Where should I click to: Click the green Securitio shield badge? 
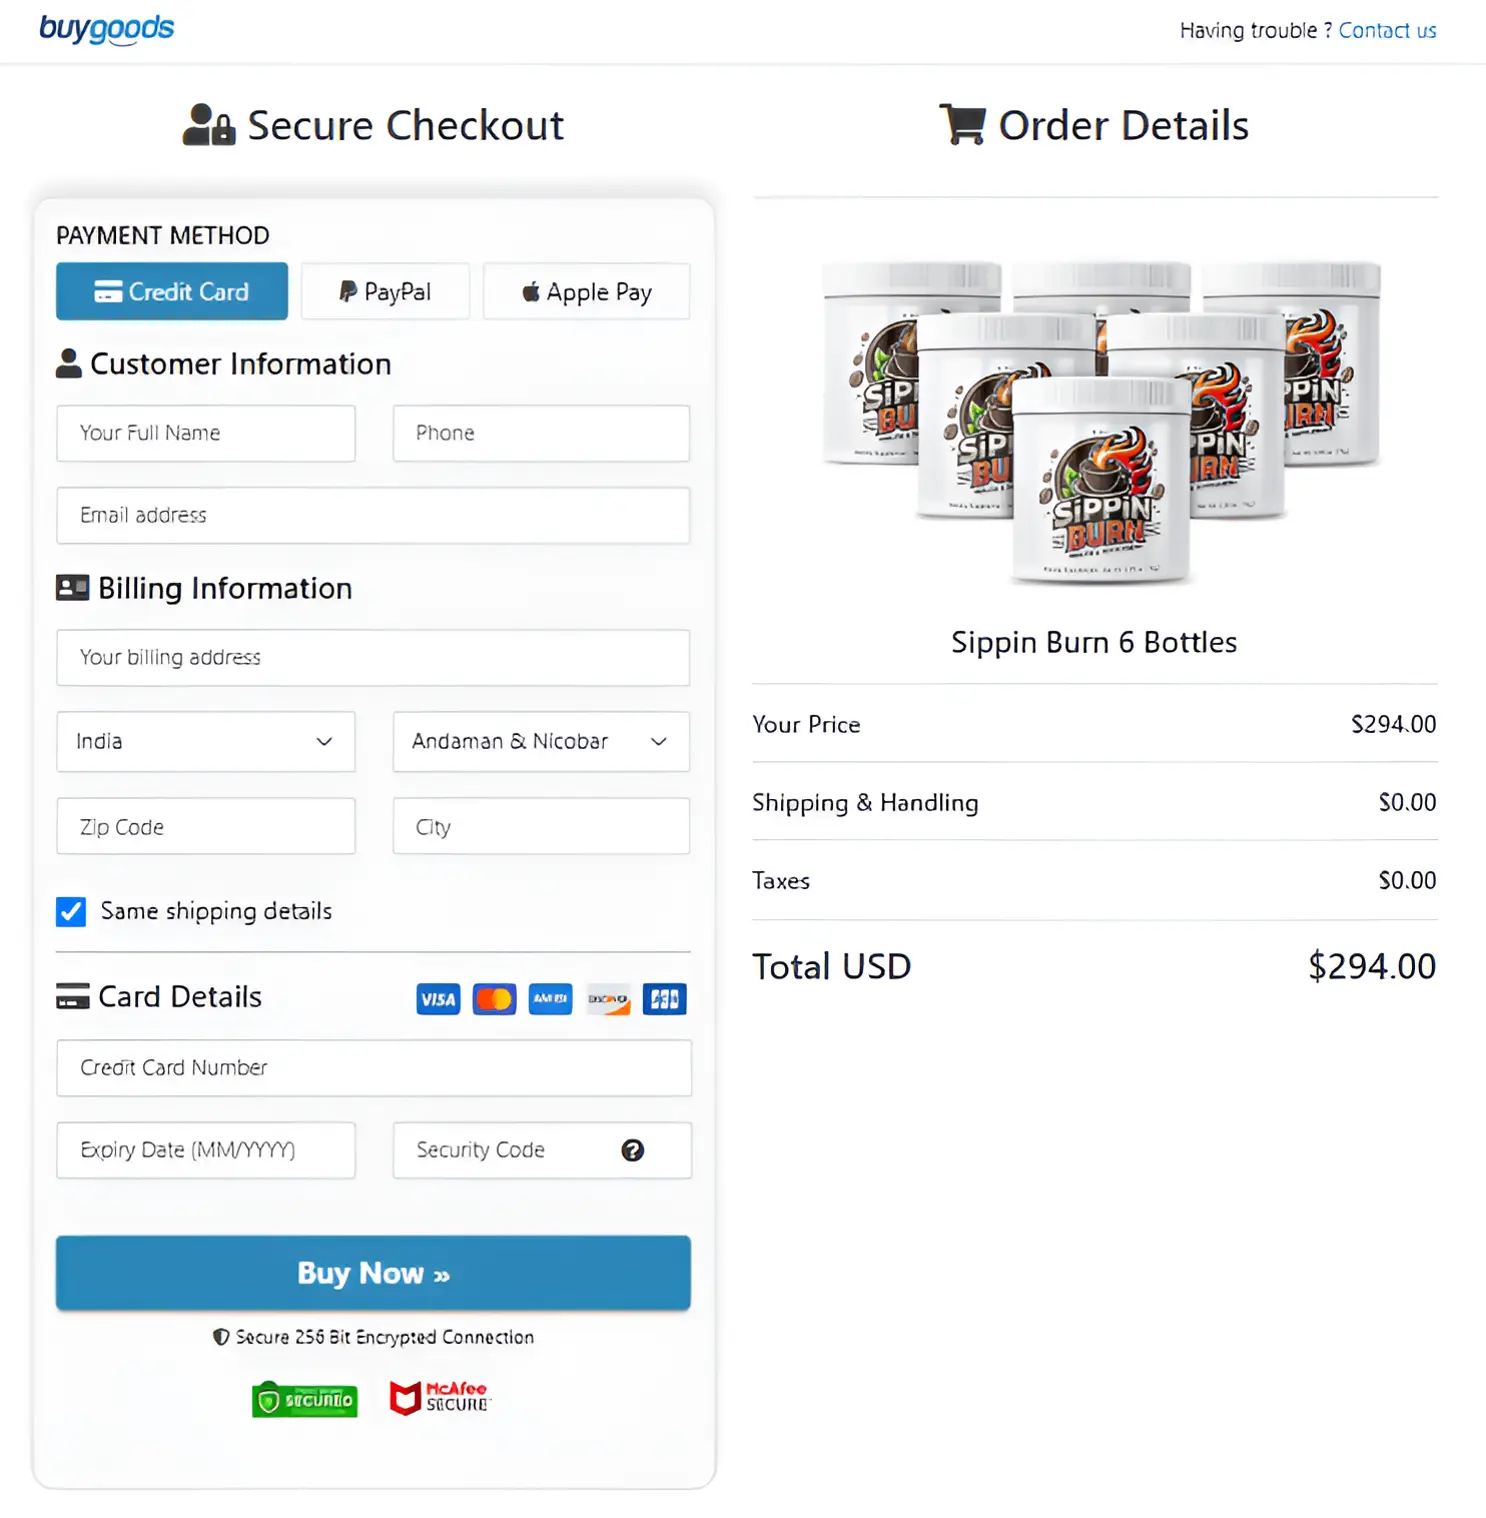coord(305,1399)
